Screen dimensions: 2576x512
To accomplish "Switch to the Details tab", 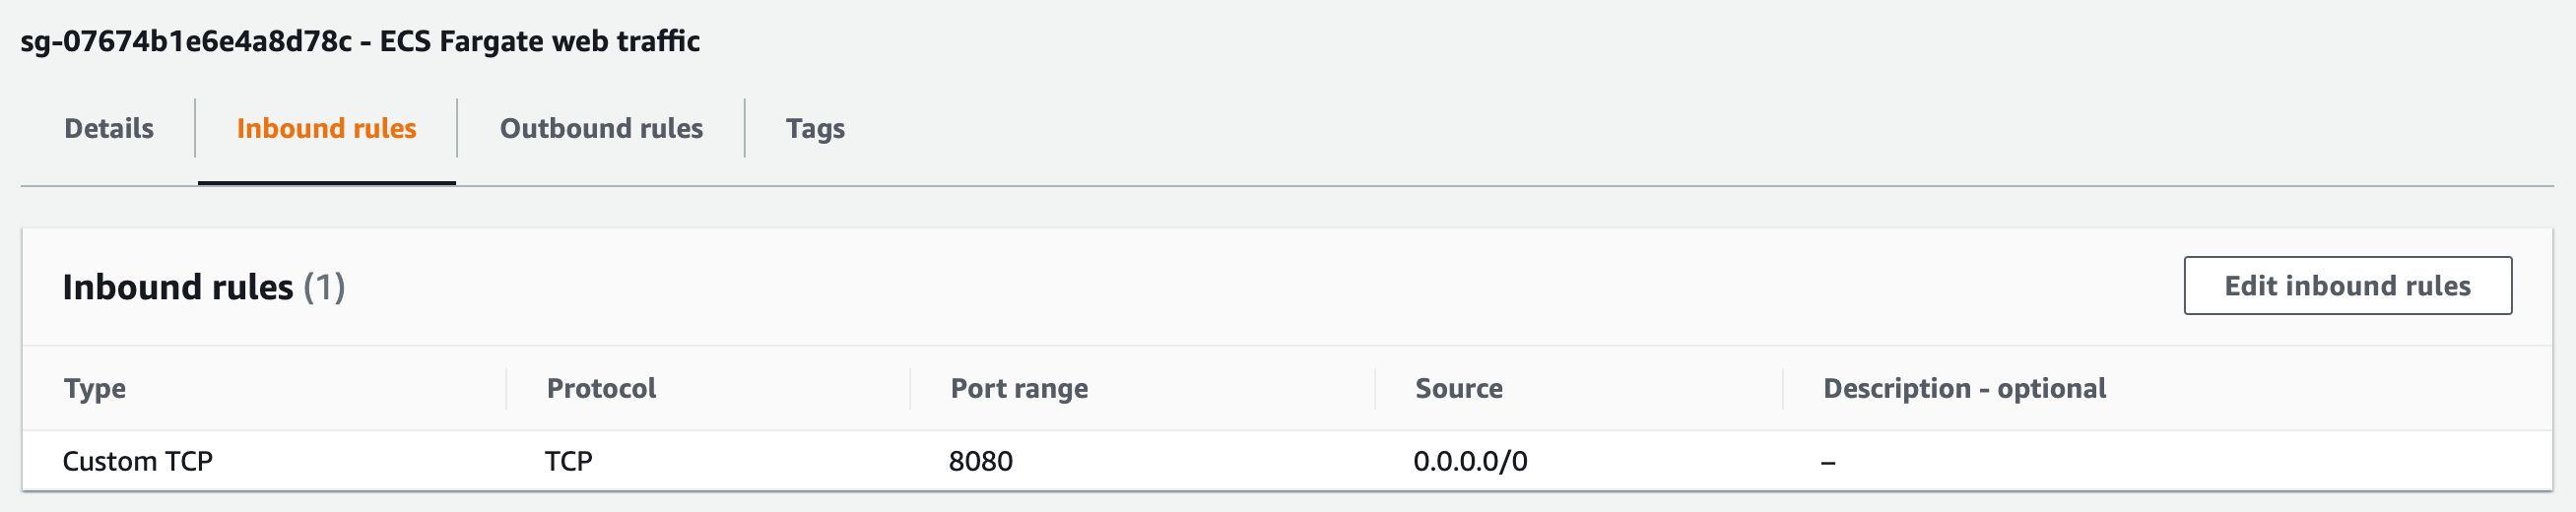I will pos(109,129).
